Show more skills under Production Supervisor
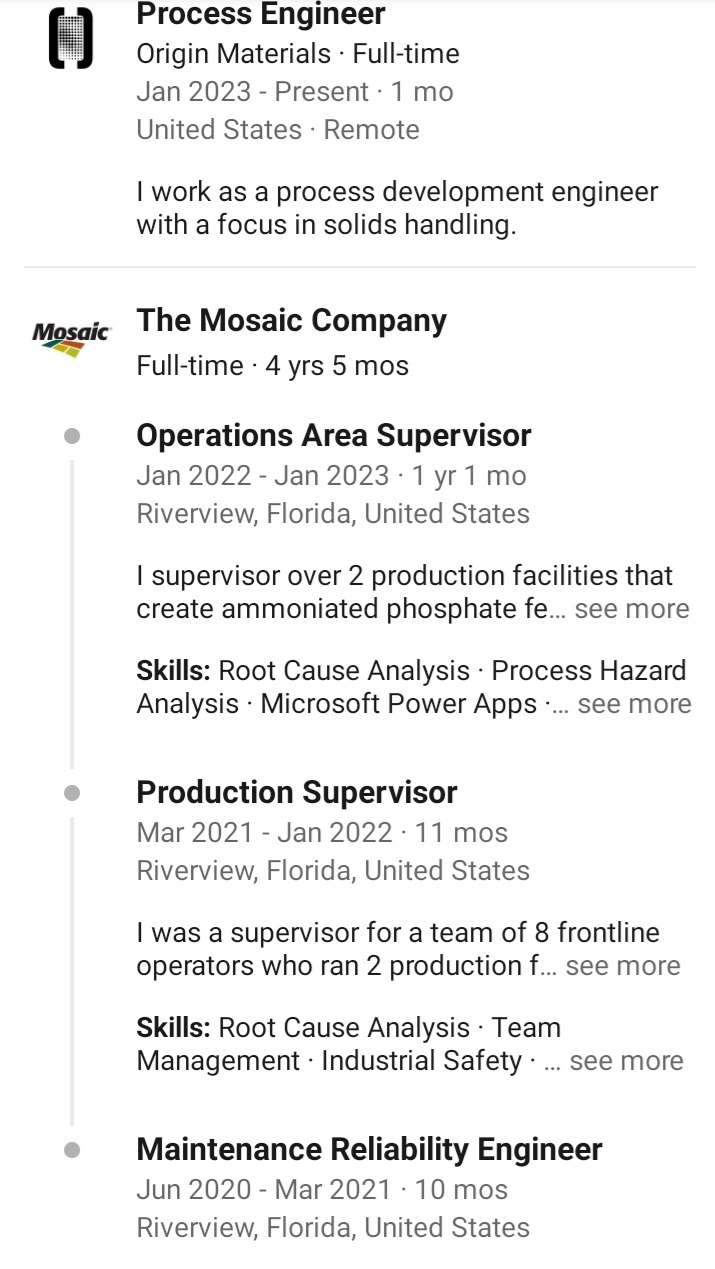This screenshot has height=1269, width=715. tap(626, 1061)
